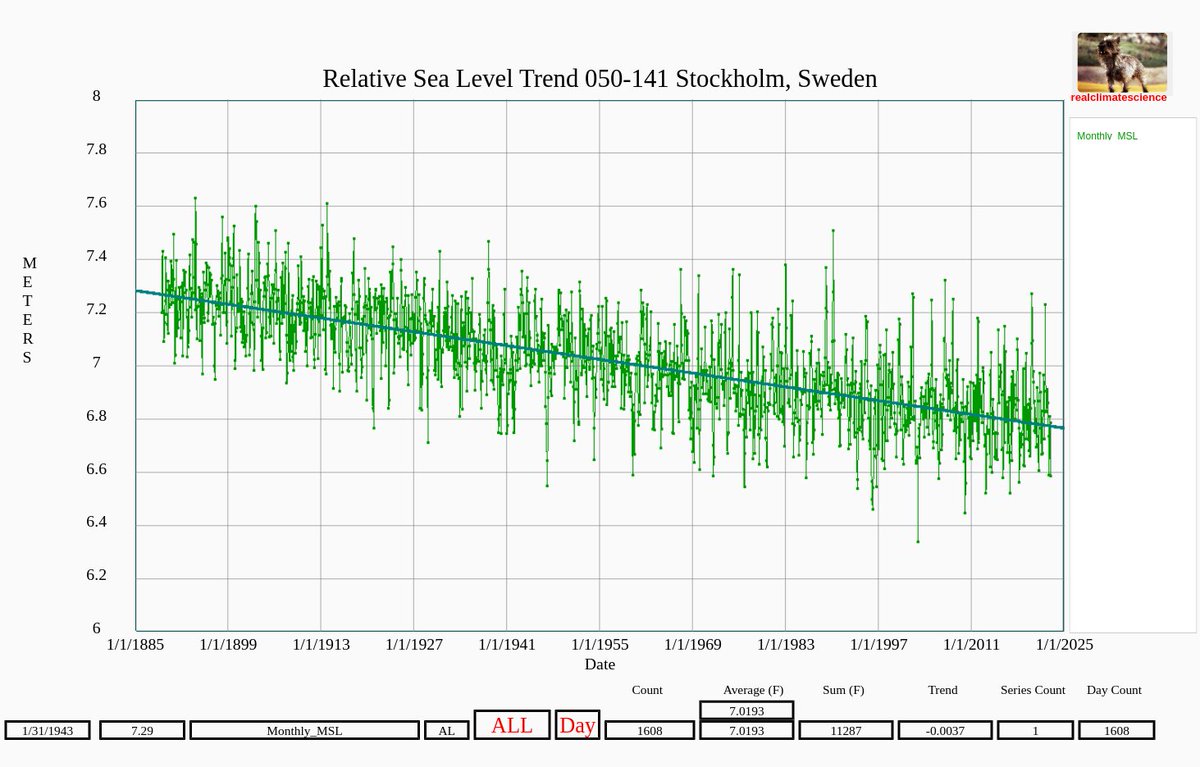This screenshot has height=767, width=1200.
Task: Click the realclimatescience text link
Action: click(1120, 97)
